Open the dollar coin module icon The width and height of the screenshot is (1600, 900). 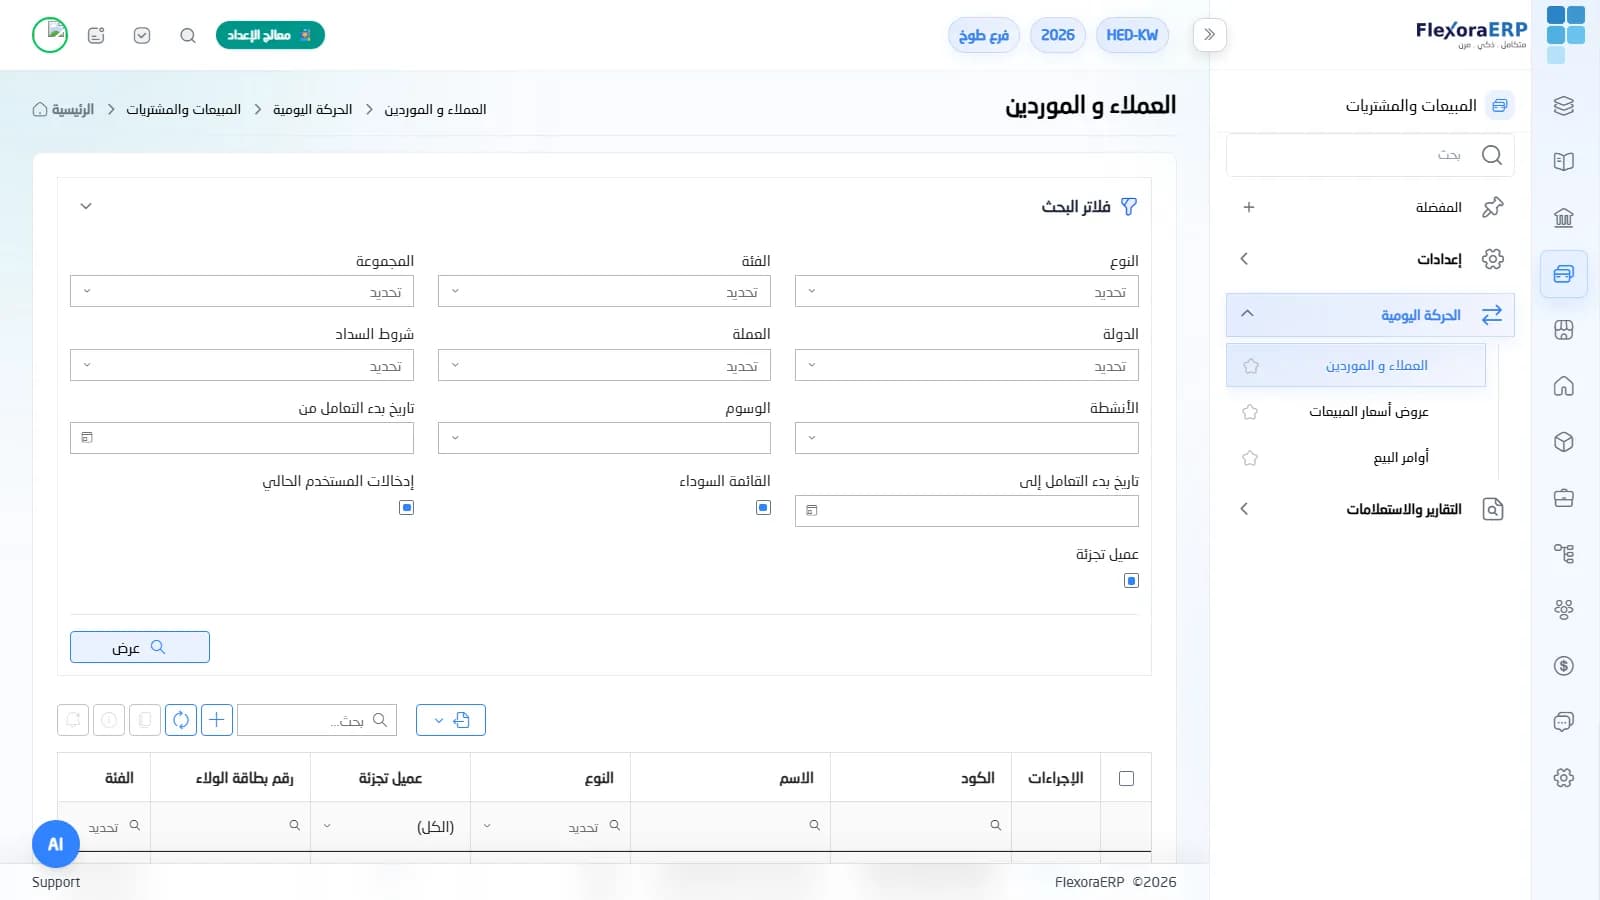pyautogui.click(x=1564, y=666)
